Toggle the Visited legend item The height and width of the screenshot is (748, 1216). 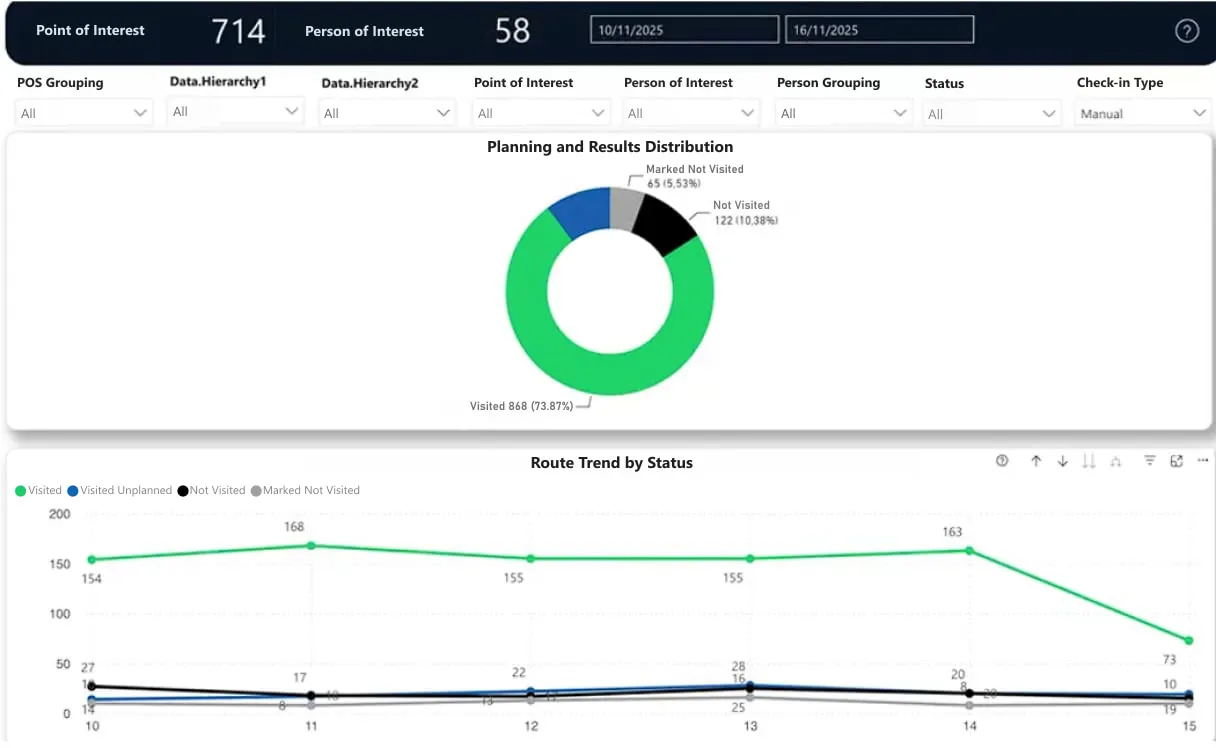tap(39, 490)
